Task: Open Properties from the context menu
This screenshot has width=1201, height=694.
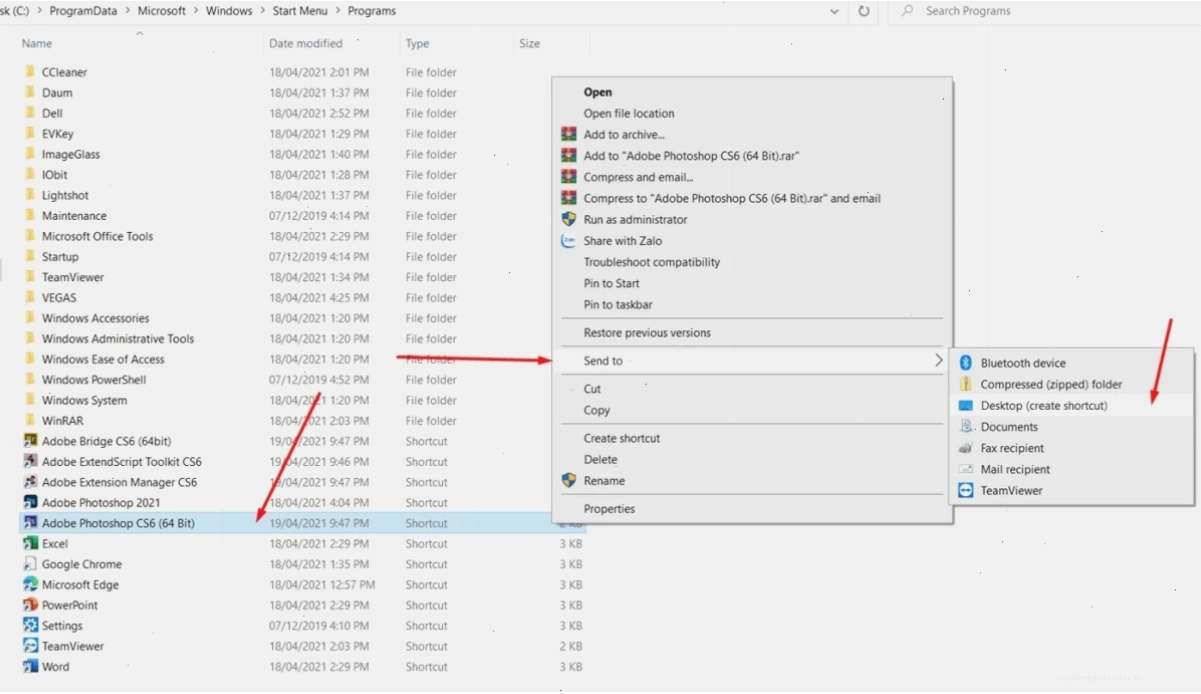Action: 609,509
